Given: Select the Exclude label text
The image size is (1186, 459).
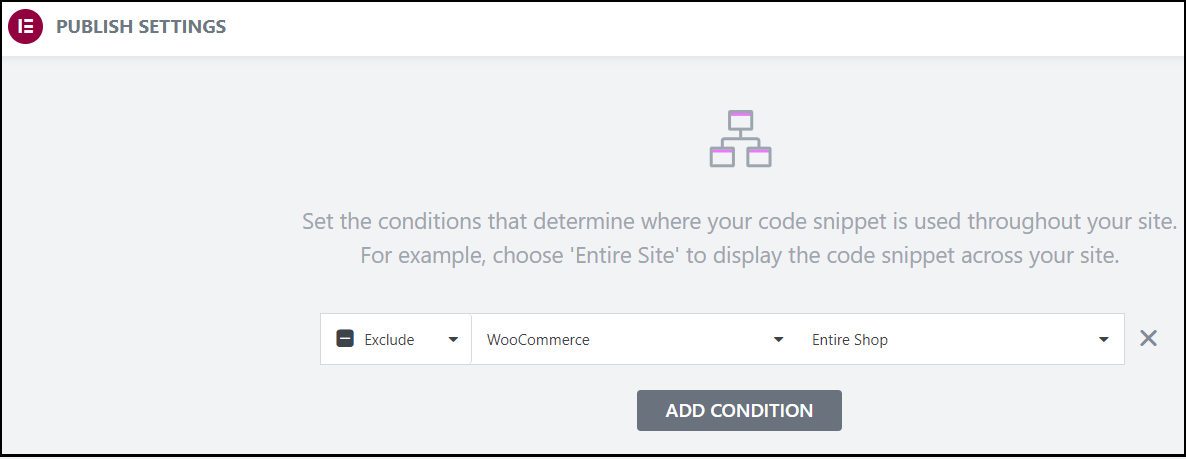Looking at the screenshot, I should (389, 339).
